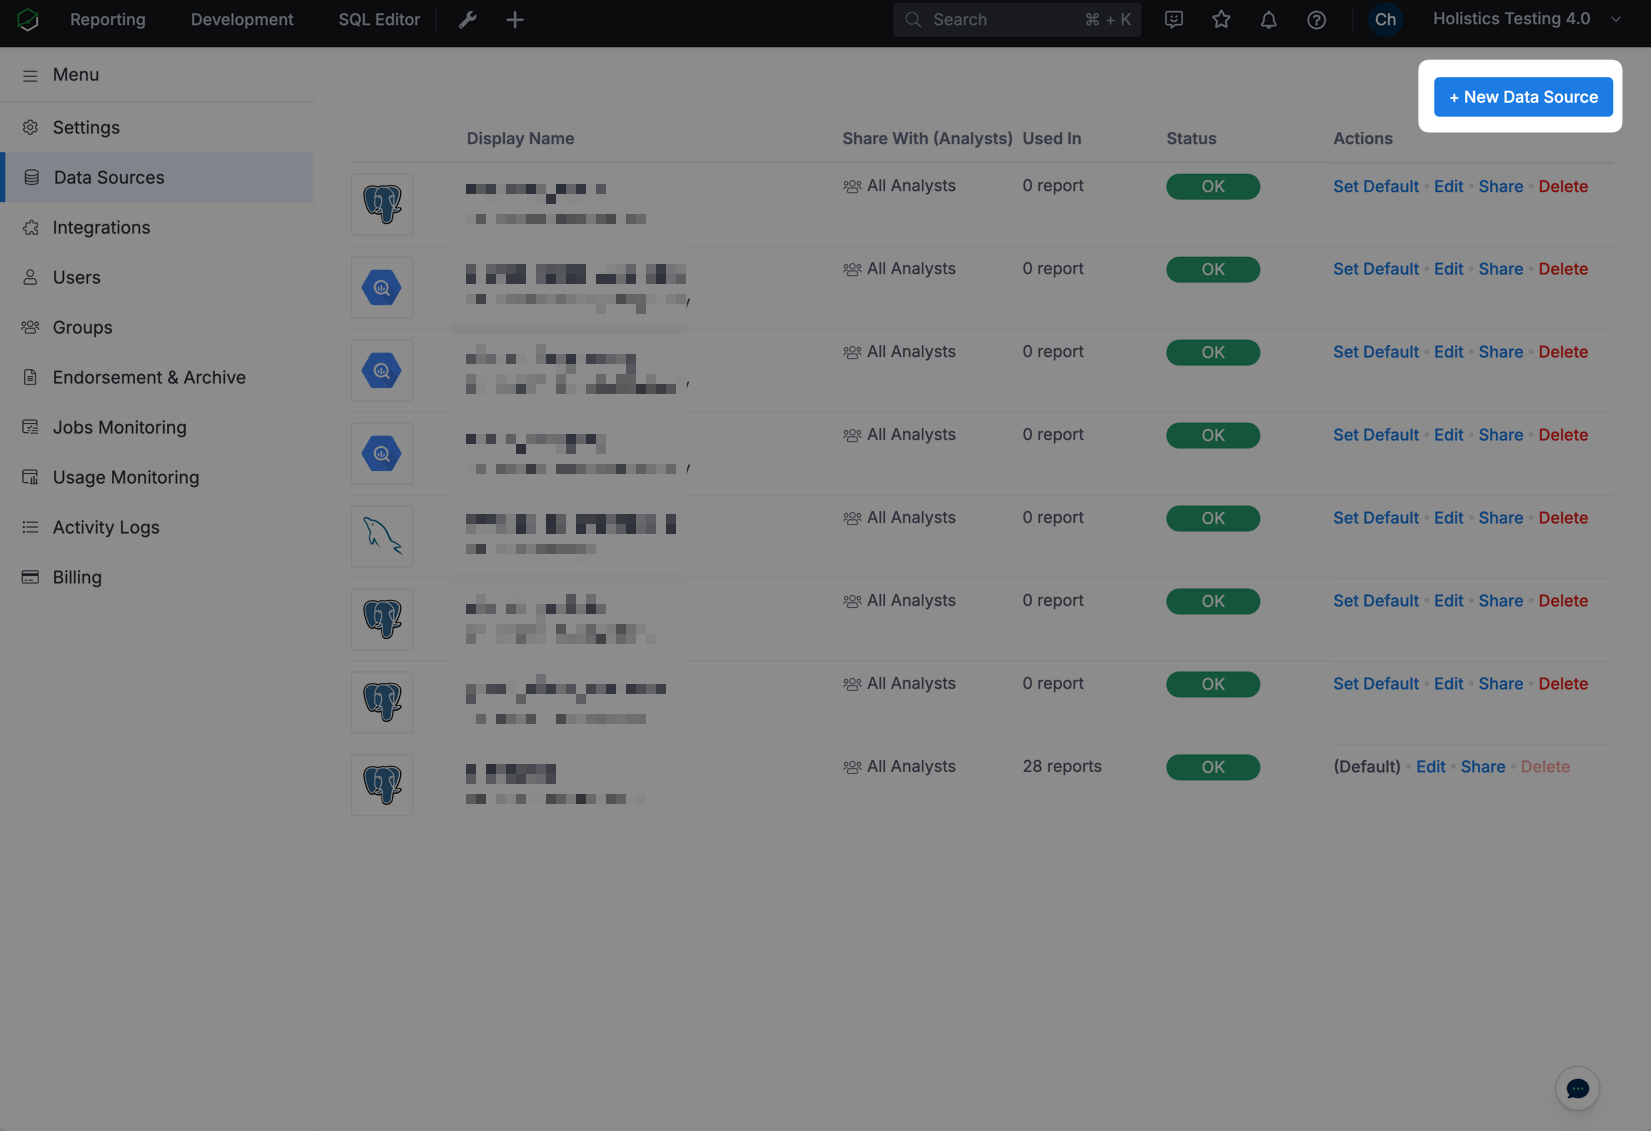Image resolution: width=1651 pixels, height=1131 pixels.
Task: Open the Reporting tab
Action: [108, 20]
